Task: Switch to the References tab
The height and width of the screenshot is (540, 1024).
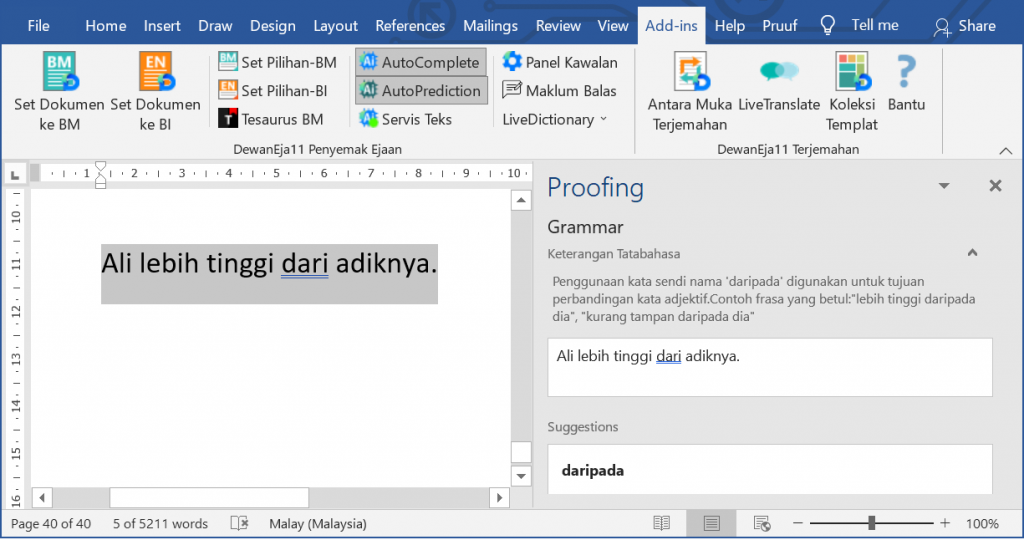Action: [x=410, y=26]
